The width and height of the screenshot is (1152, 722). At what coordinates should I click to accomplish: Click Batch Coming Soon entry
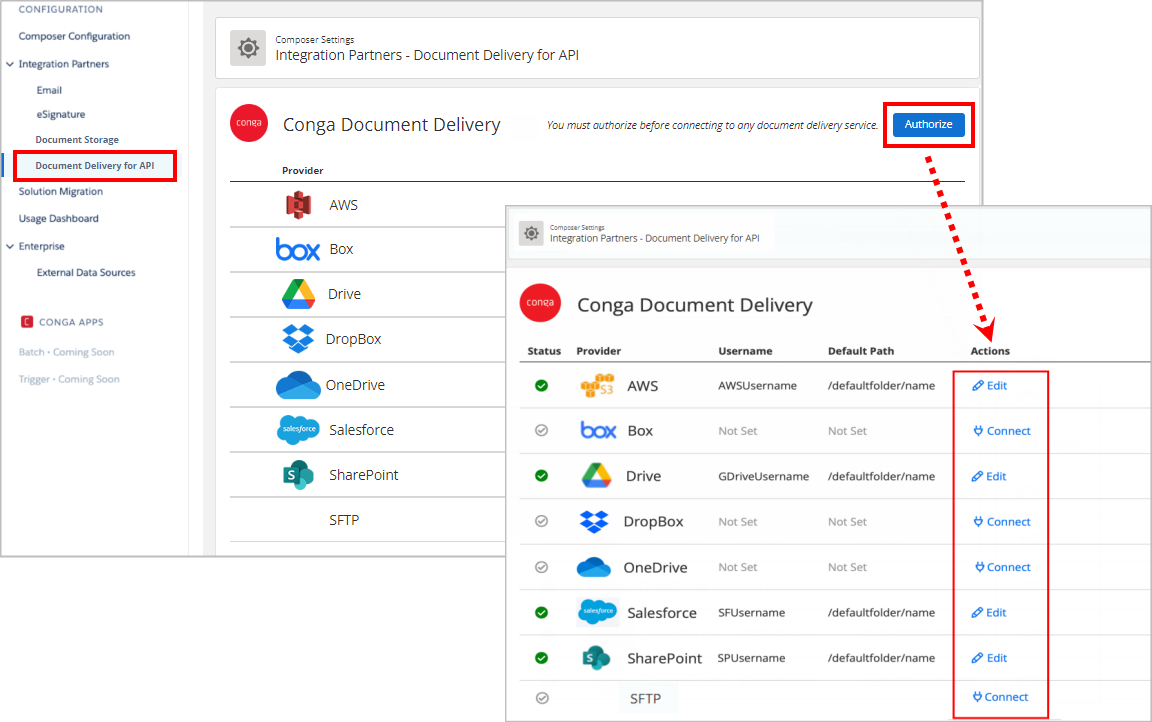(x=66, y=352)
